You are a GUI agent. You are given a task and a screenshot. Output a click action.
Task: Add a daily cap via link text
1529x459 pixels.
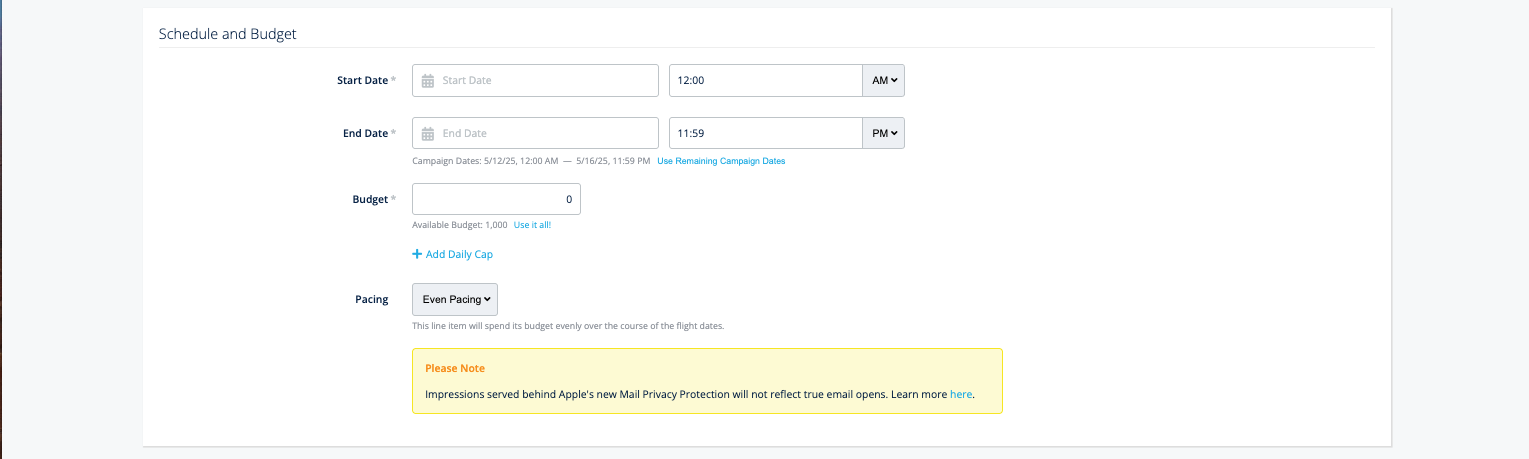(x=459, y=255)
